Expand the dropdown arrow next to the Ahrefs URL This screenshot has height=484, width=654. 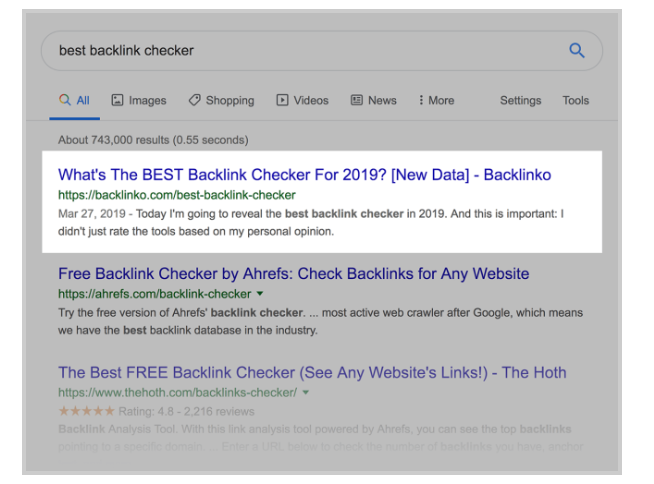260,294
